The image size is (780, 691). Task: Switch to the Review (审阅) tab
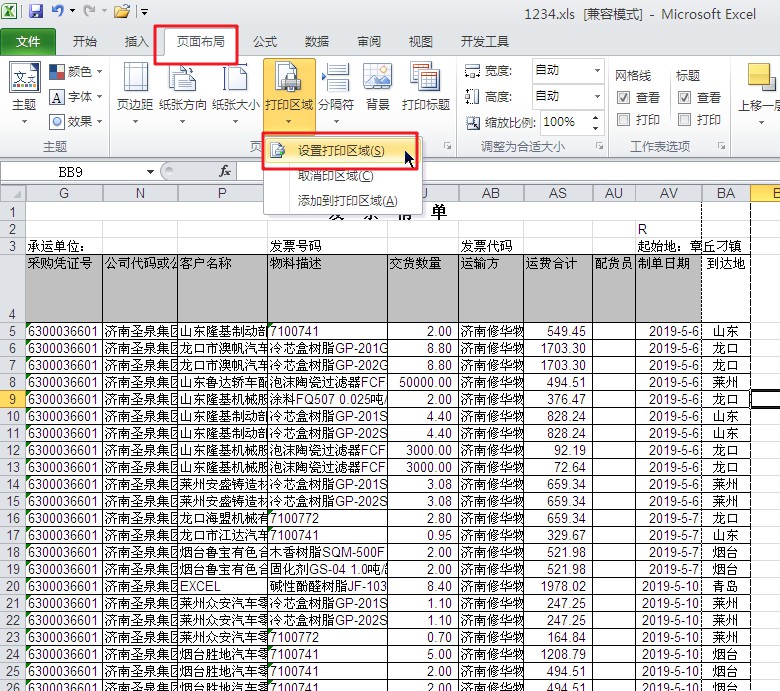click(369, 42)
